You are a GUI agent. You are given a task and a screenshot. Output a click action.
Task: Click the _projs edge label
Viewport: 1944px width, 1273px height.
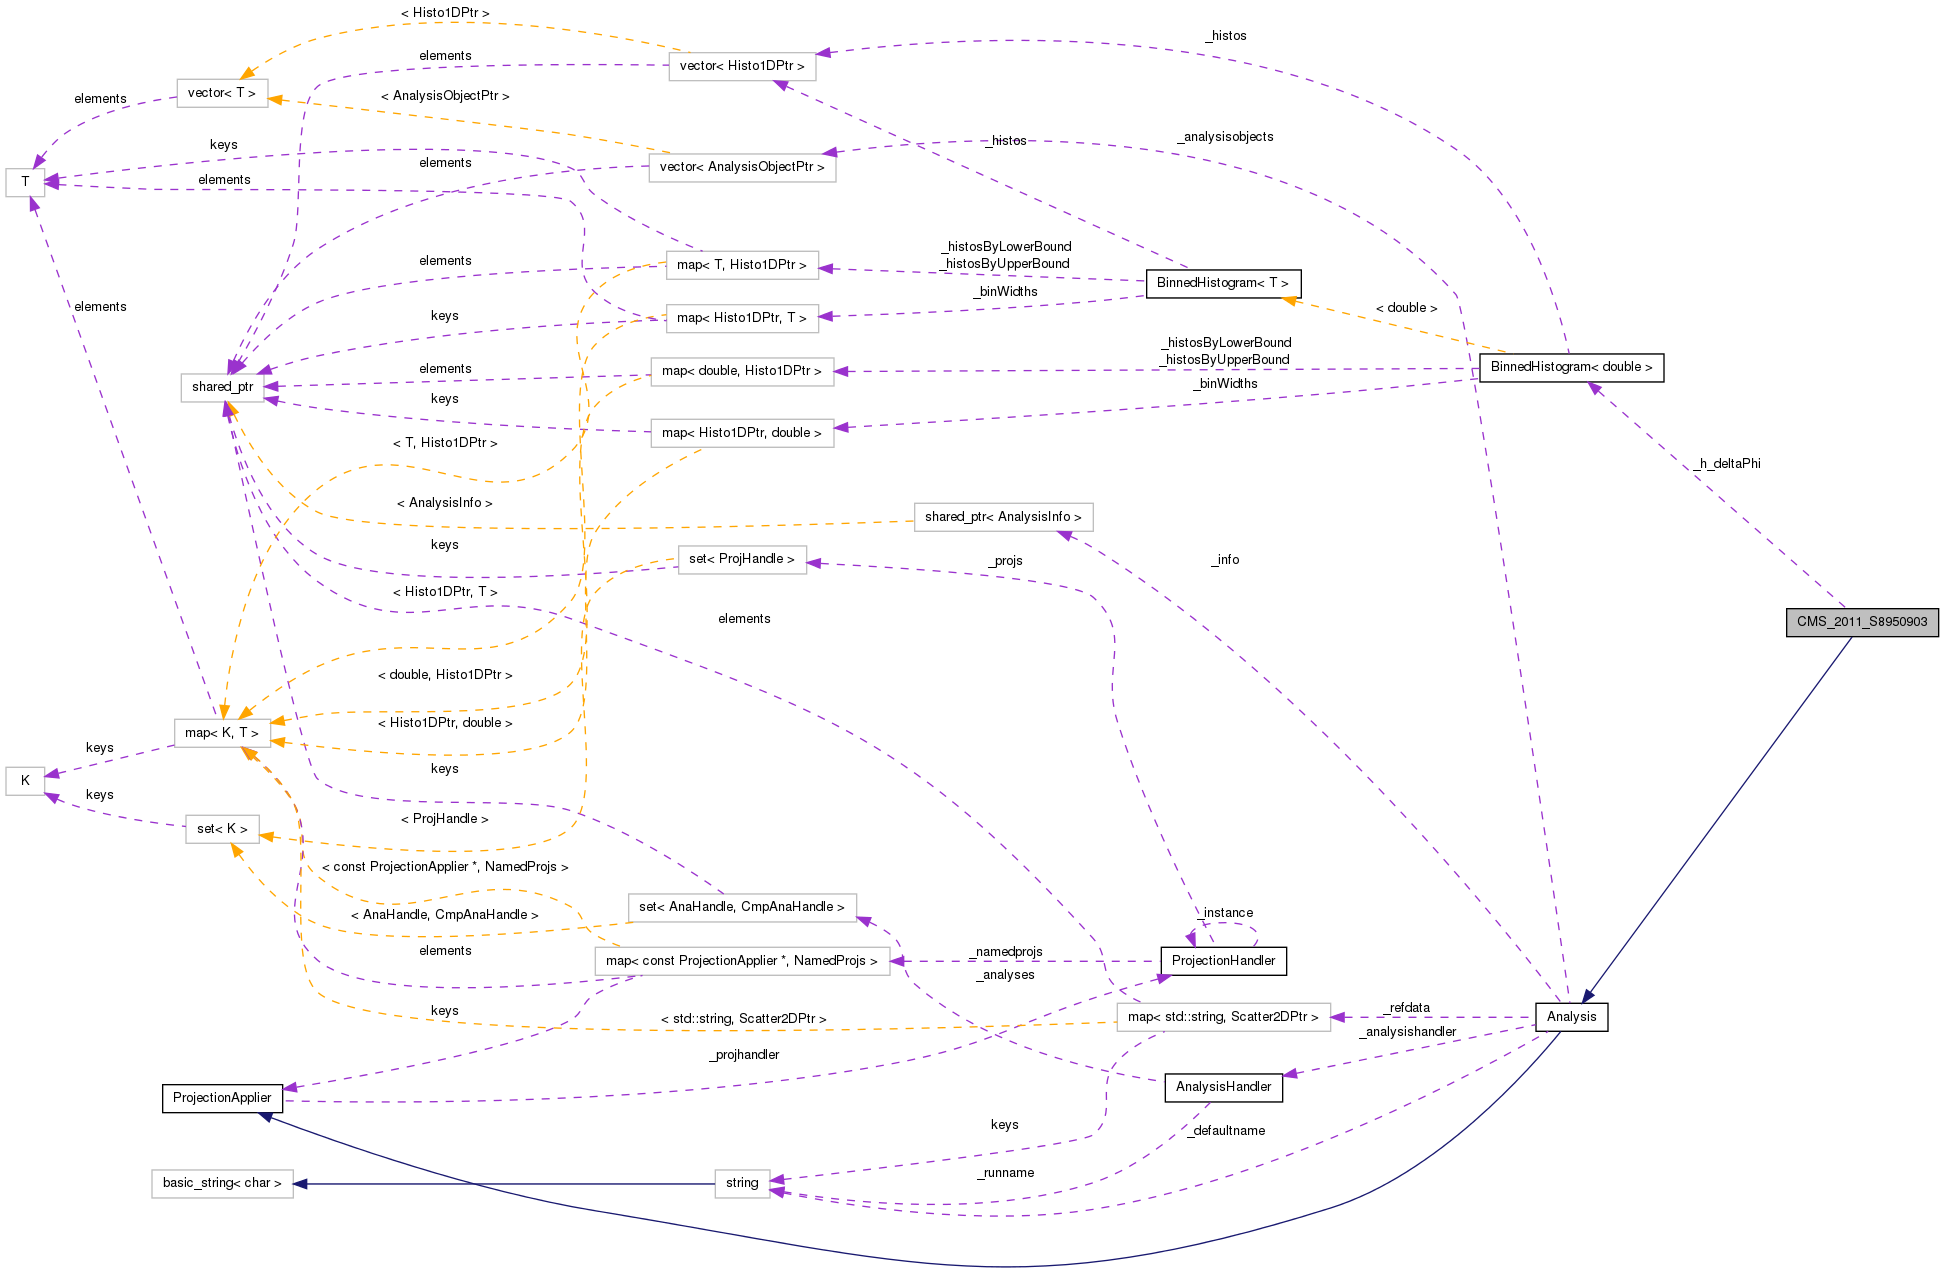(x=1005, y=561)
